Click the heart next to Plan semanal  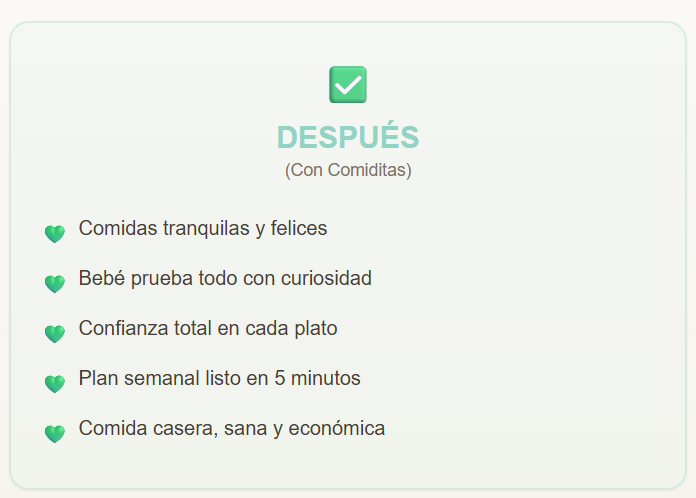55,383
